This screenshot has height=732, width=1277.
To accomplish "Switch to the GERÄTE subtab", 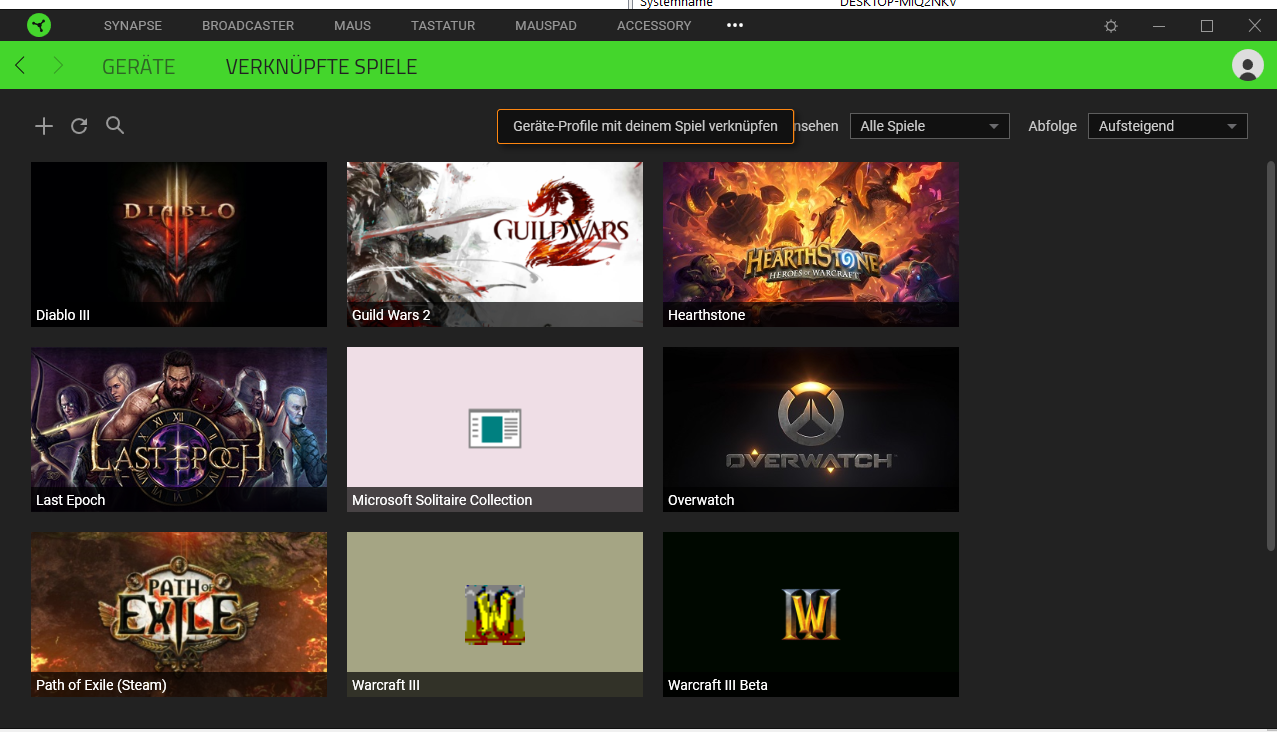I will pos(139,67).
